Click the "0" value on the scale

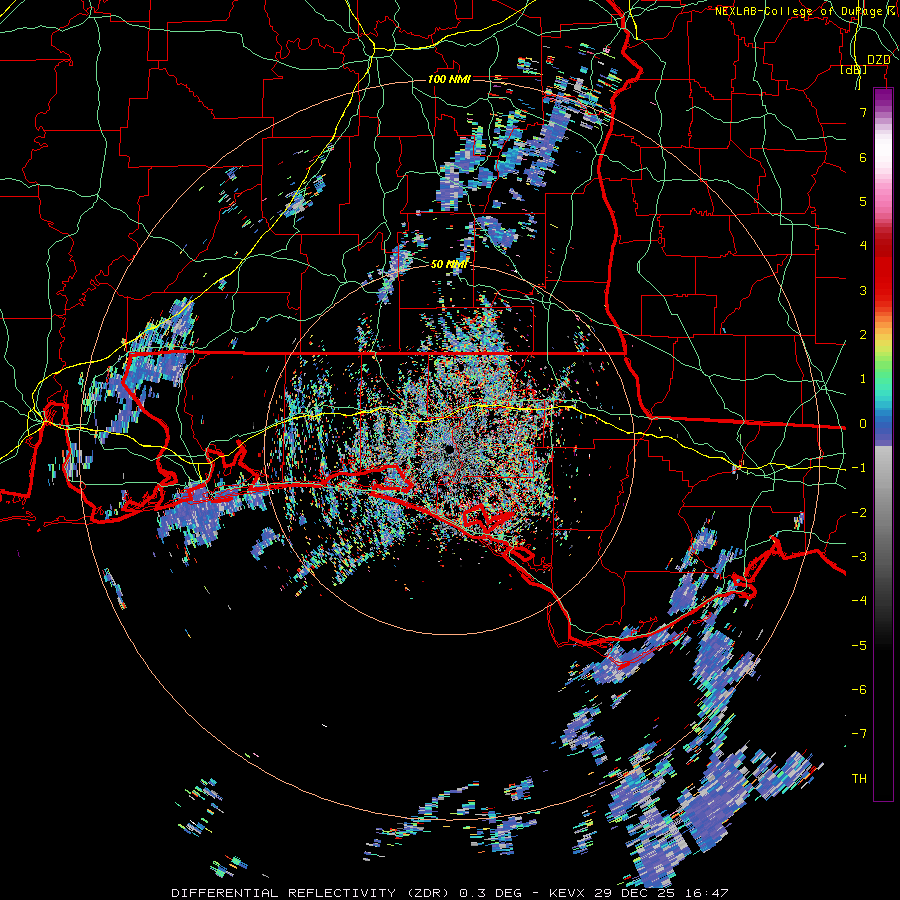pyautogui.click(x=863, y=424)
